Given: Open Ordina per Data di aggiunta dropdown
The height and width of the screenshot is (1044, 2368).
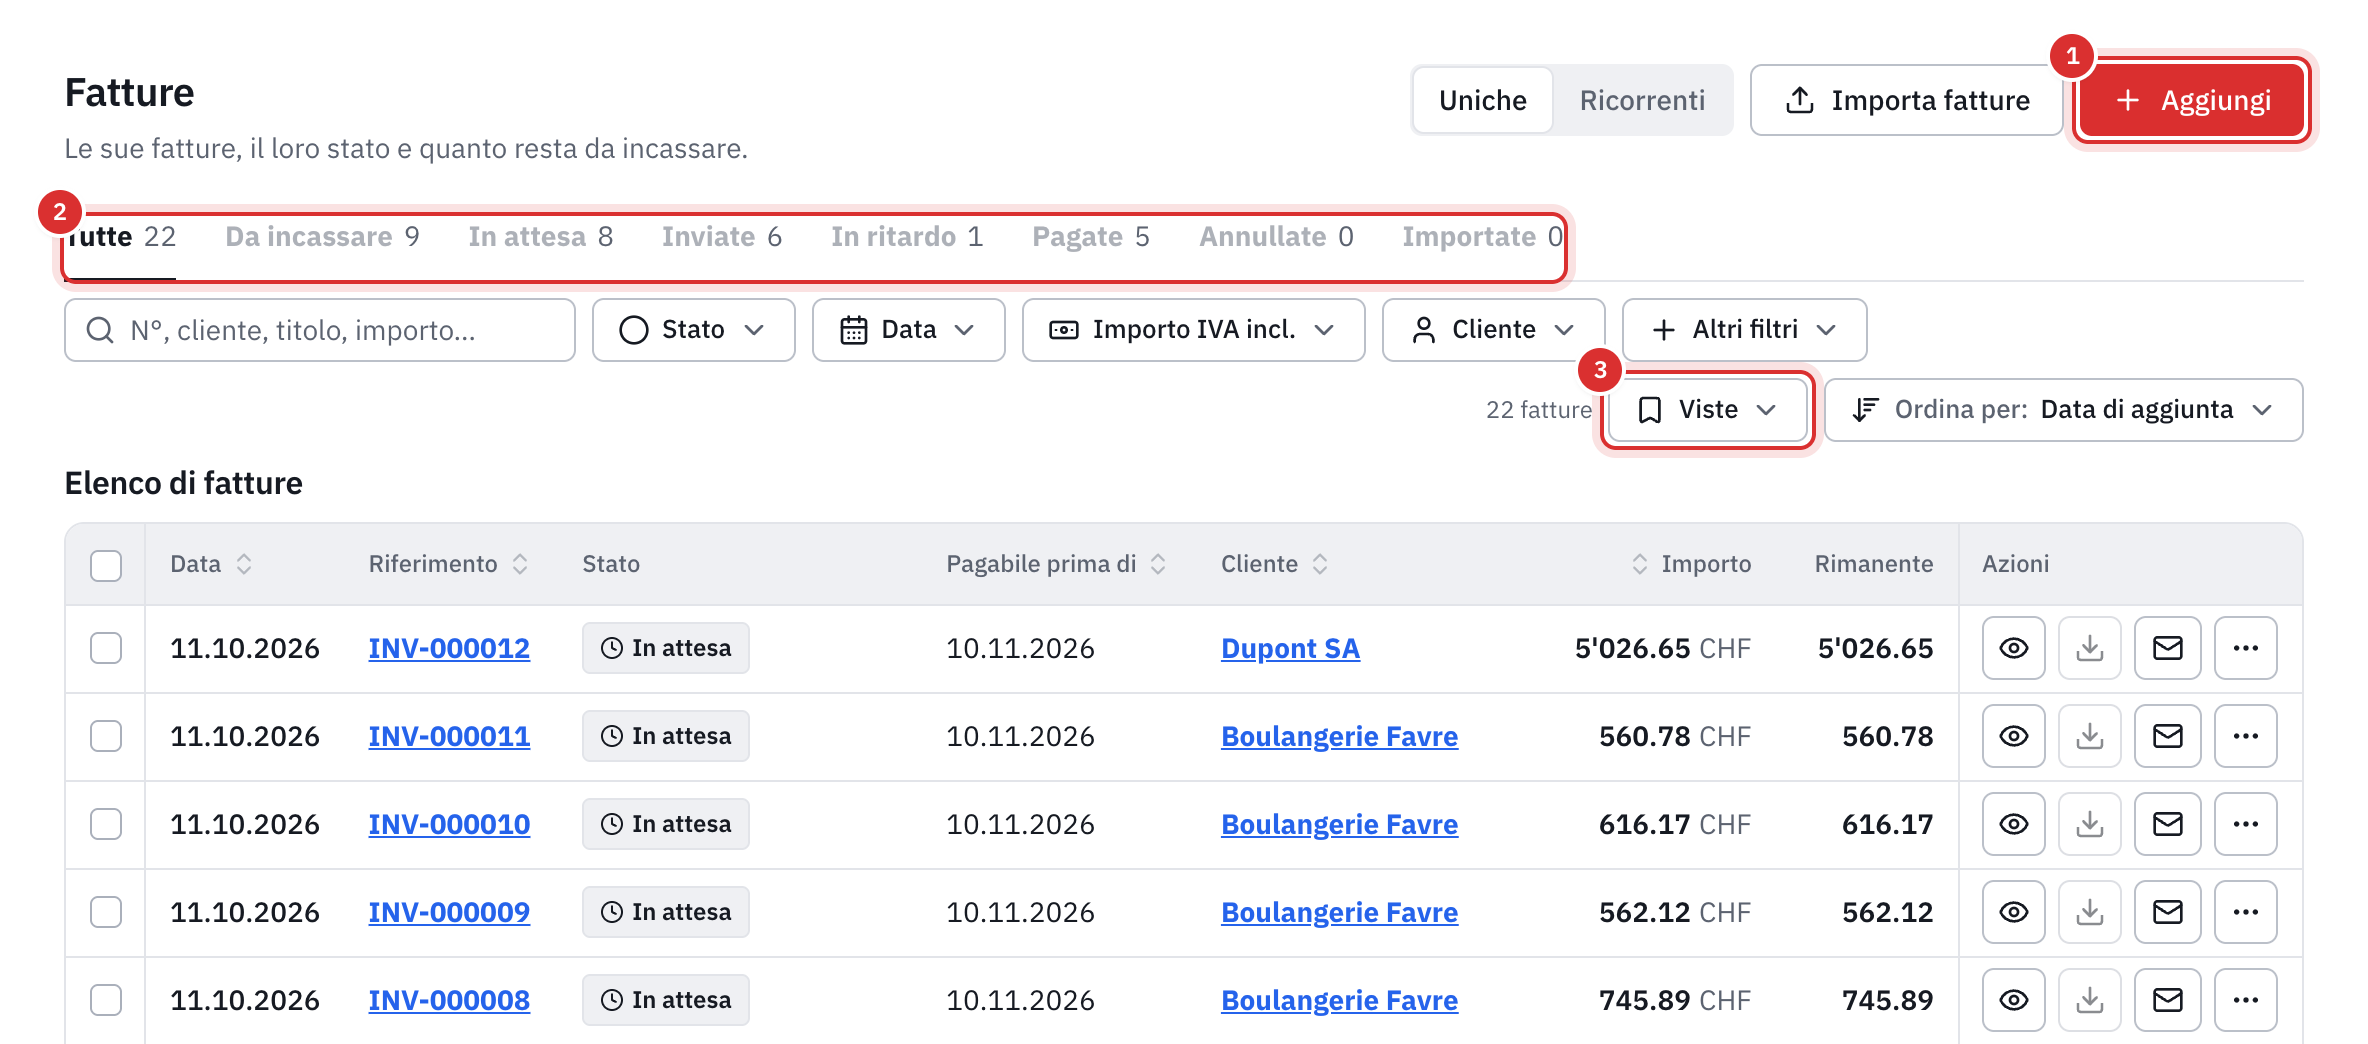Looking at the screenshot, I should (2063, 410).
